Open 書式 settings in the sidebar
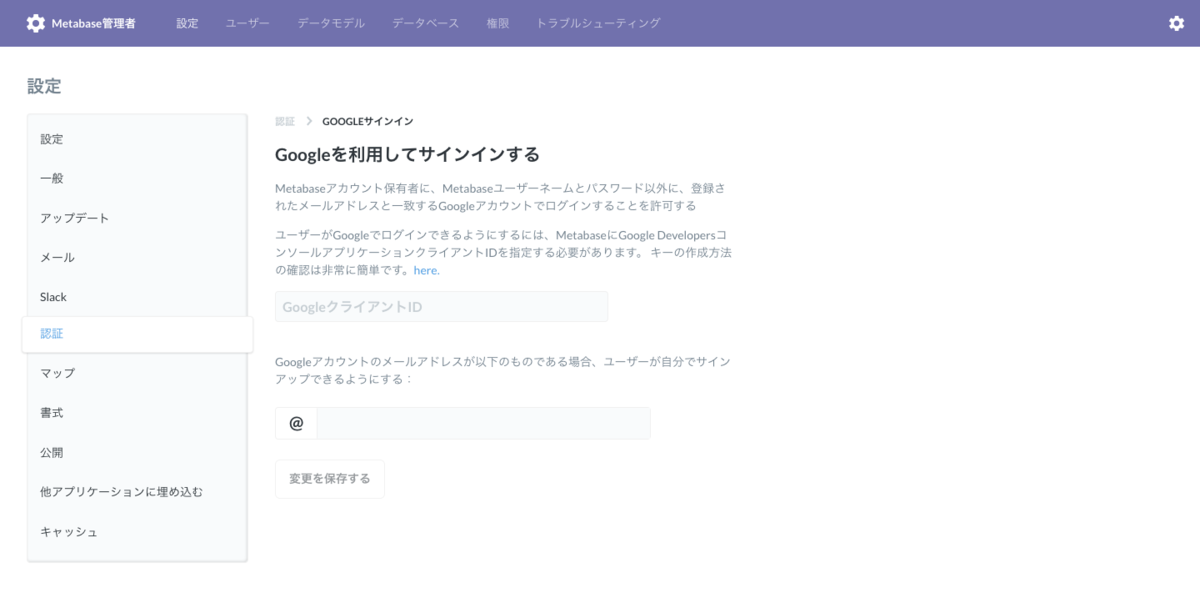The image size is (1200, 598). pos(137,412)
